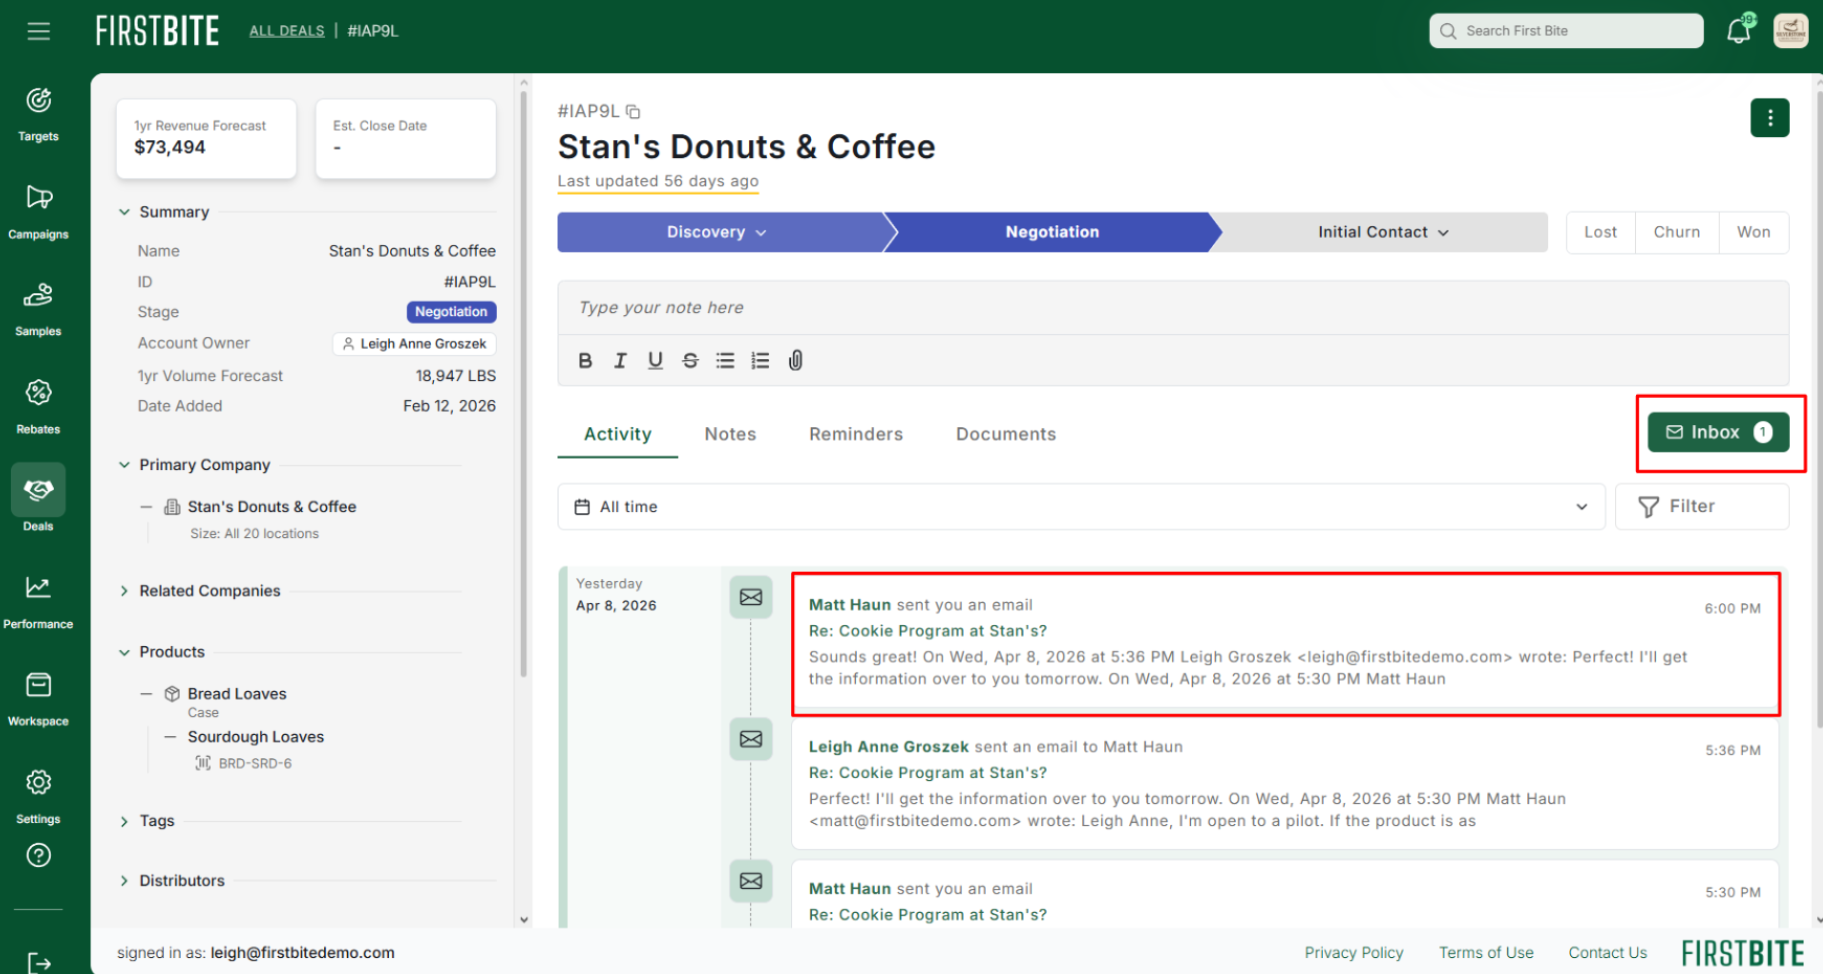Image resolution: width=1823 pixels, height=974 pixels.
Task: Toggle bold formatting in the note editor
Action: 585,361
